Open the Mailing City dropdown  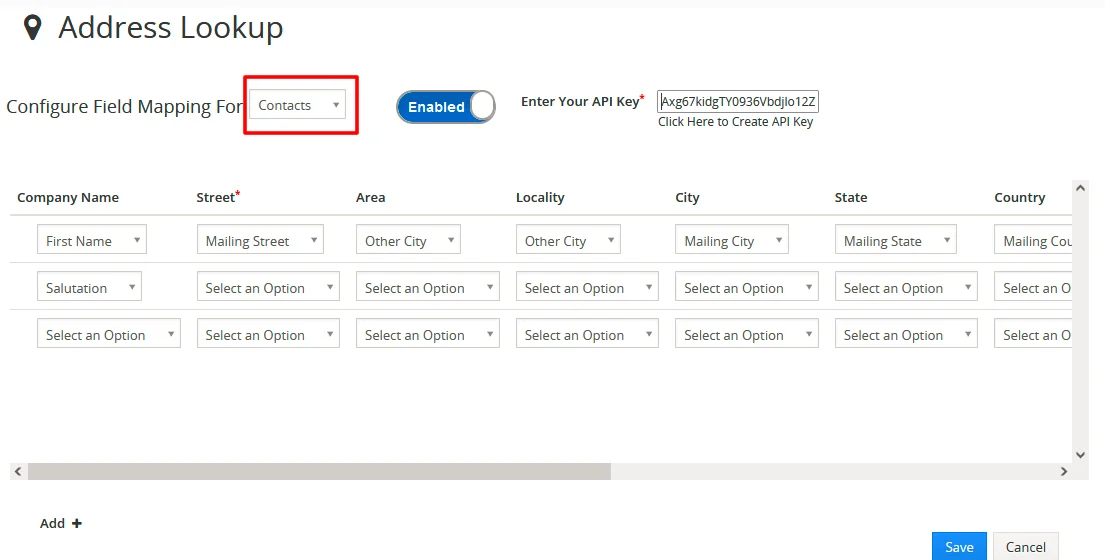coord(731,241)
